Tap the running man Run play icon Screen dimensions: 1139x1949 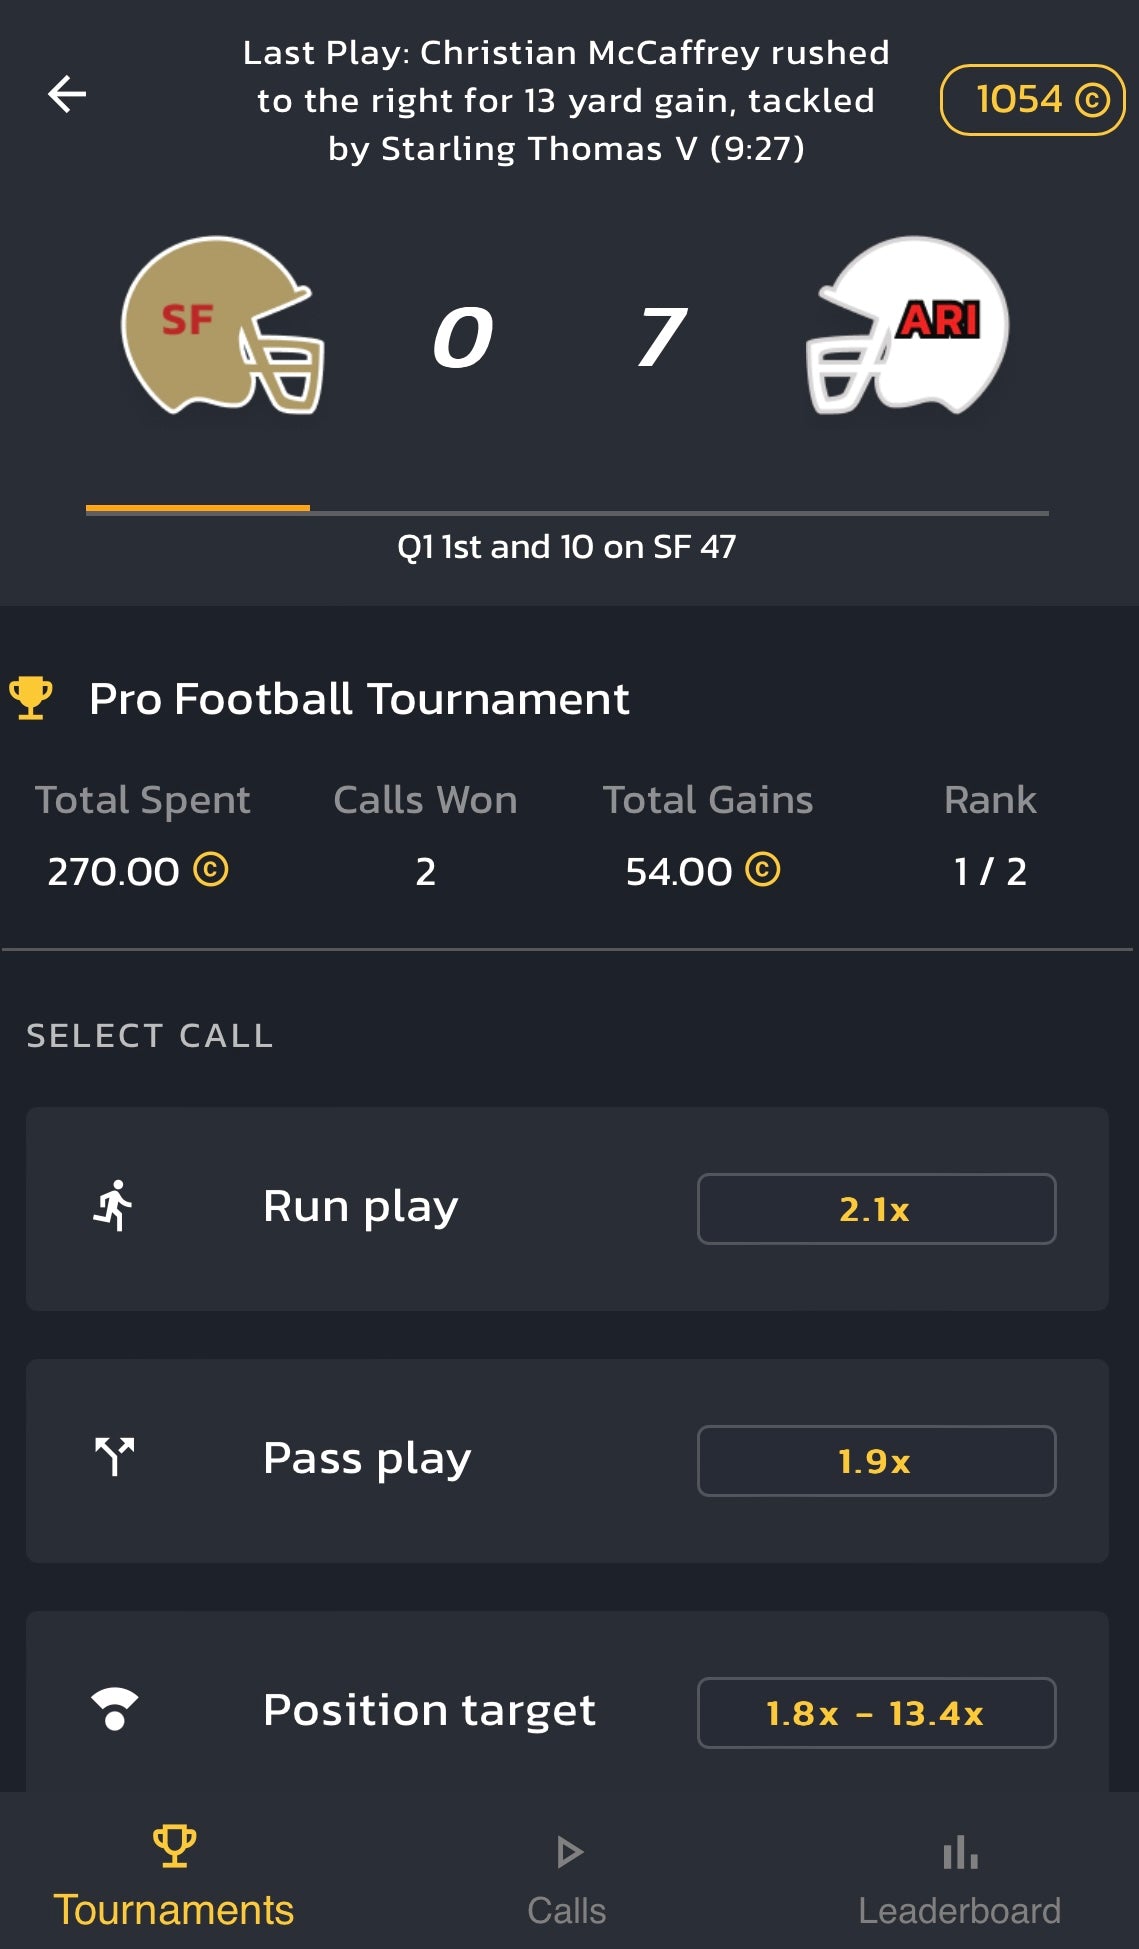(114, 1206)
